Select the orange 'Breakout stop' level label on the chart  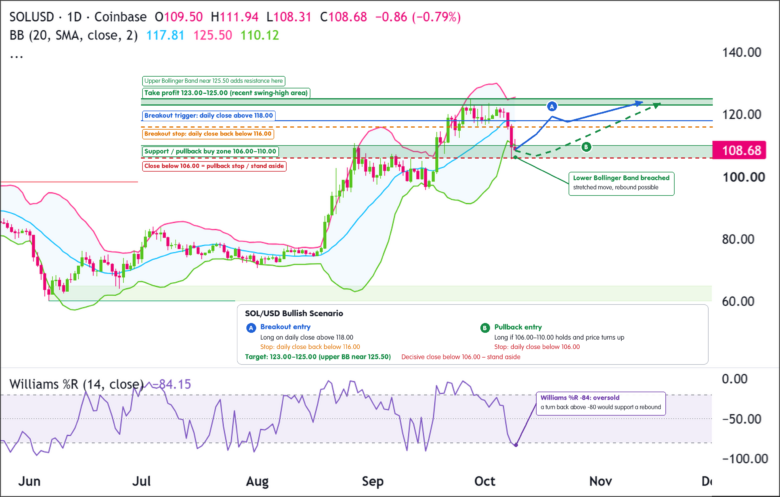[x=208, y=134]
